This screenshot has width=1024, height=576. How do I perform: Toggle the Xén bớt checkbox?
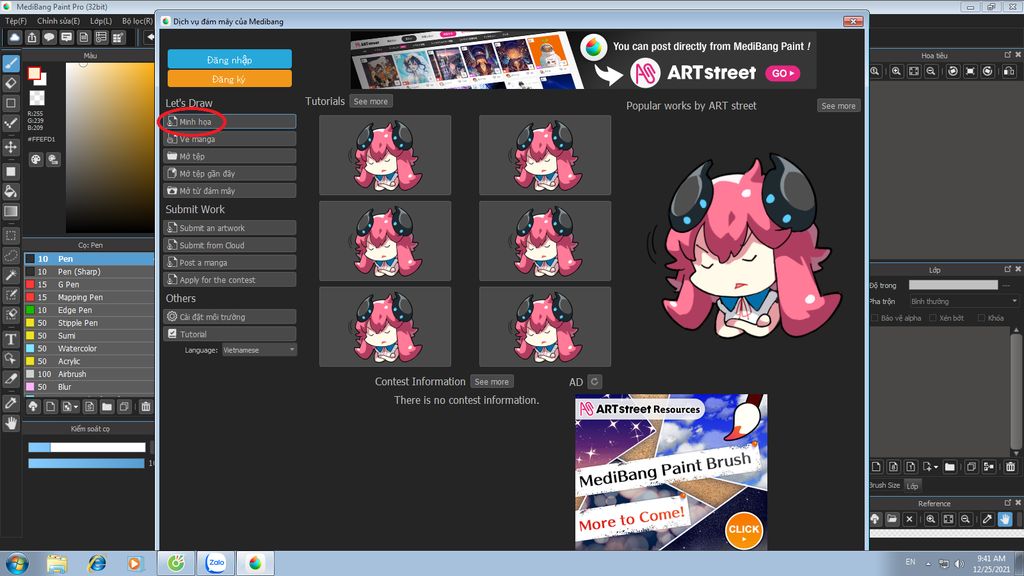coord(933,318)
